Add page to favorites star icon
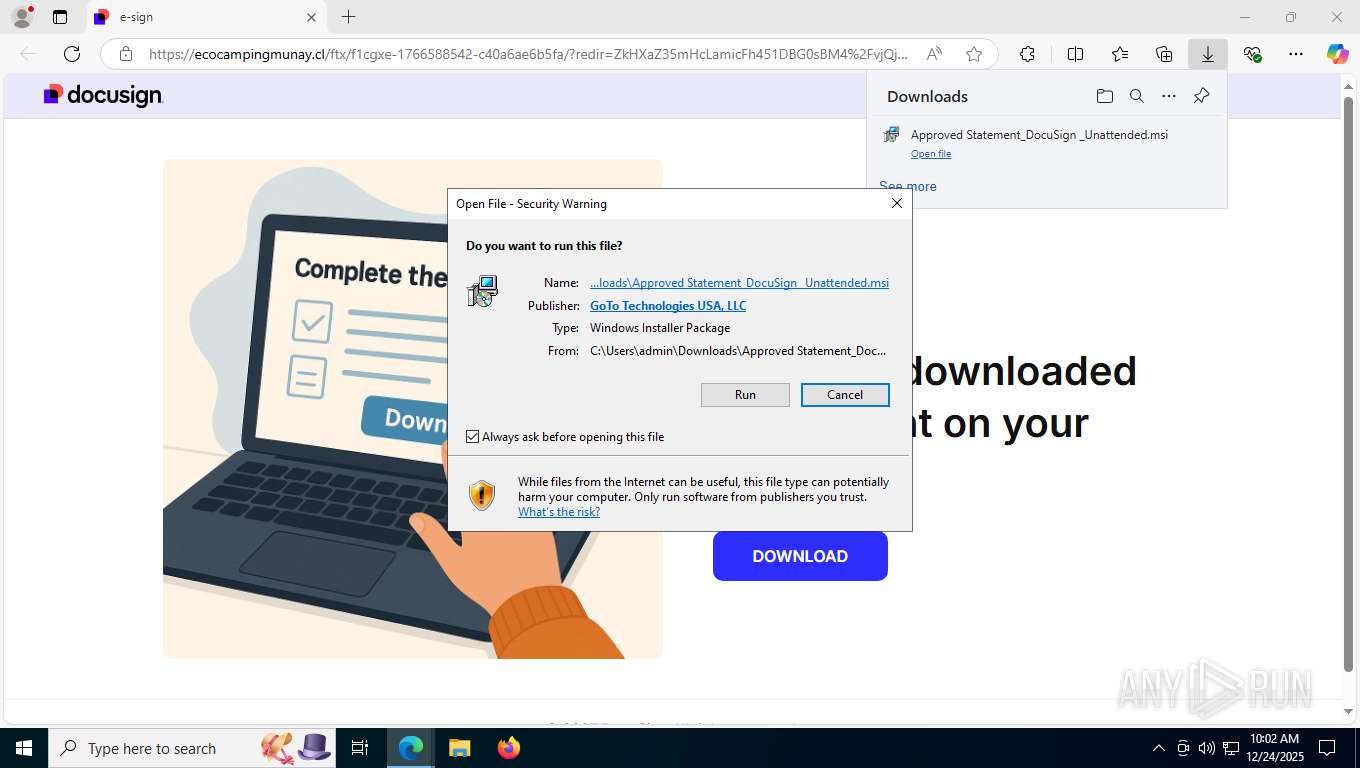Viewport: 1360px width, 768px height. click(974, 54)
